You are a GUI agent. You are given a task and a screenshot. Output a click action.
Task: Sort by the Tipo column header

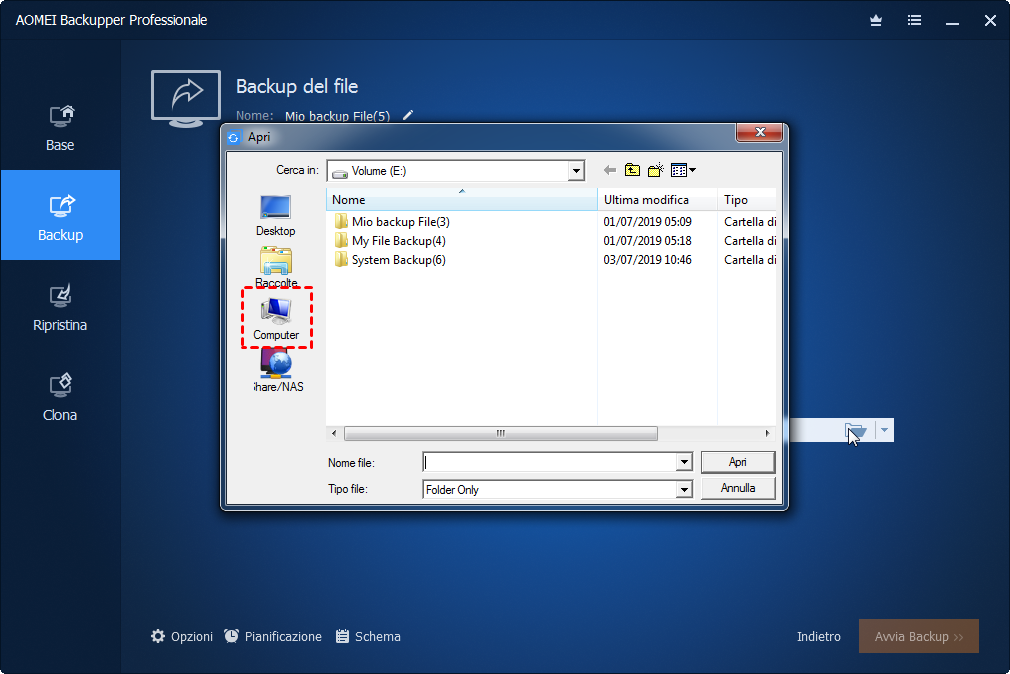[747, 200]
